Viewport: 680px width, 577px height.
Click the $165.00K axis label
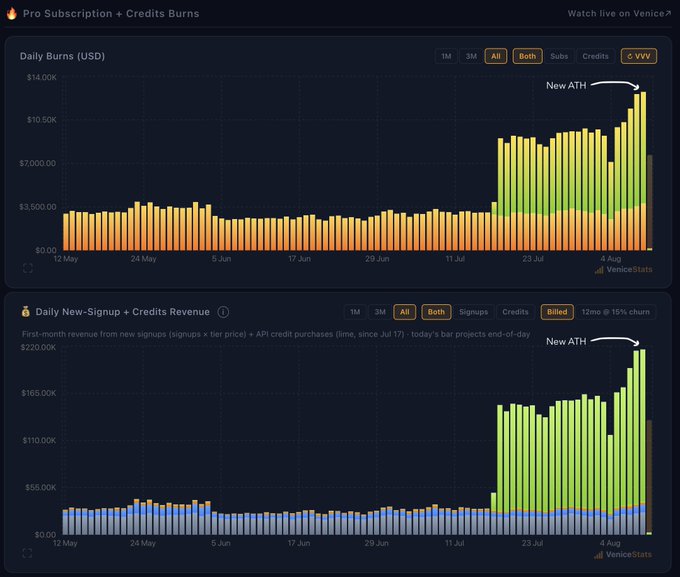pos(39,393)
